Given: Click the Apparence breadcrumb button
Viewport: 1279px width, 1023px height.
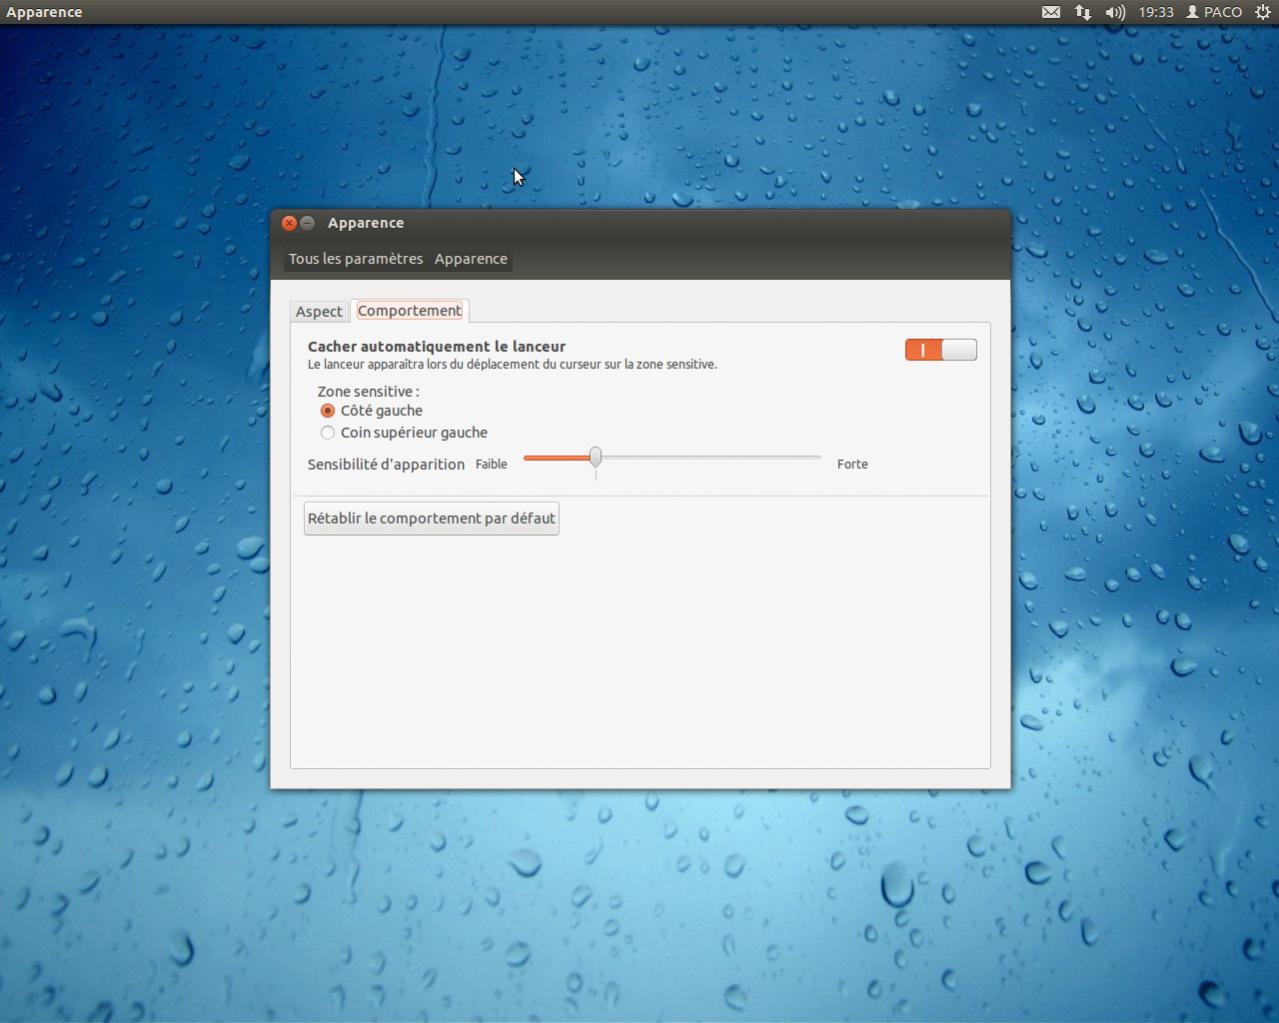Looking at the screenshot, I should (x=471, y=258).
